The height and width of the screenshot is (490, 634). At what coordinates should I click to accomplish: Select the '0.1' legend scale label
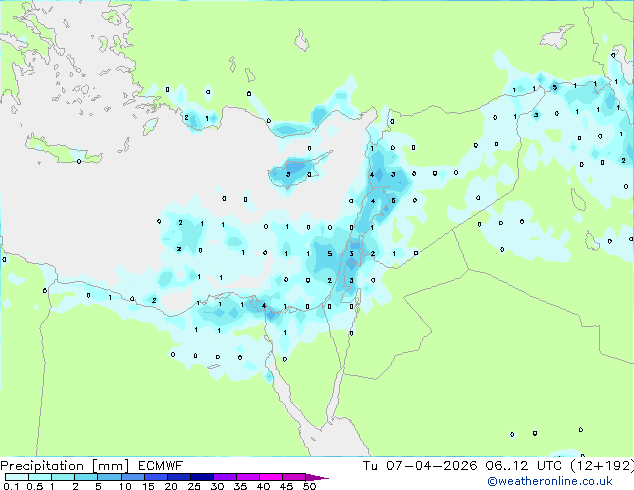(11, 486)
